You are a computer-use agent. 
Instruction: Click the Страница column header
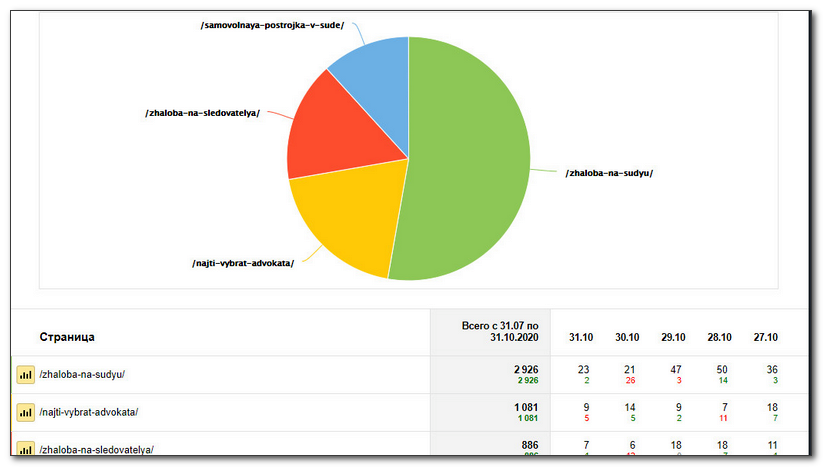point(67,337)
